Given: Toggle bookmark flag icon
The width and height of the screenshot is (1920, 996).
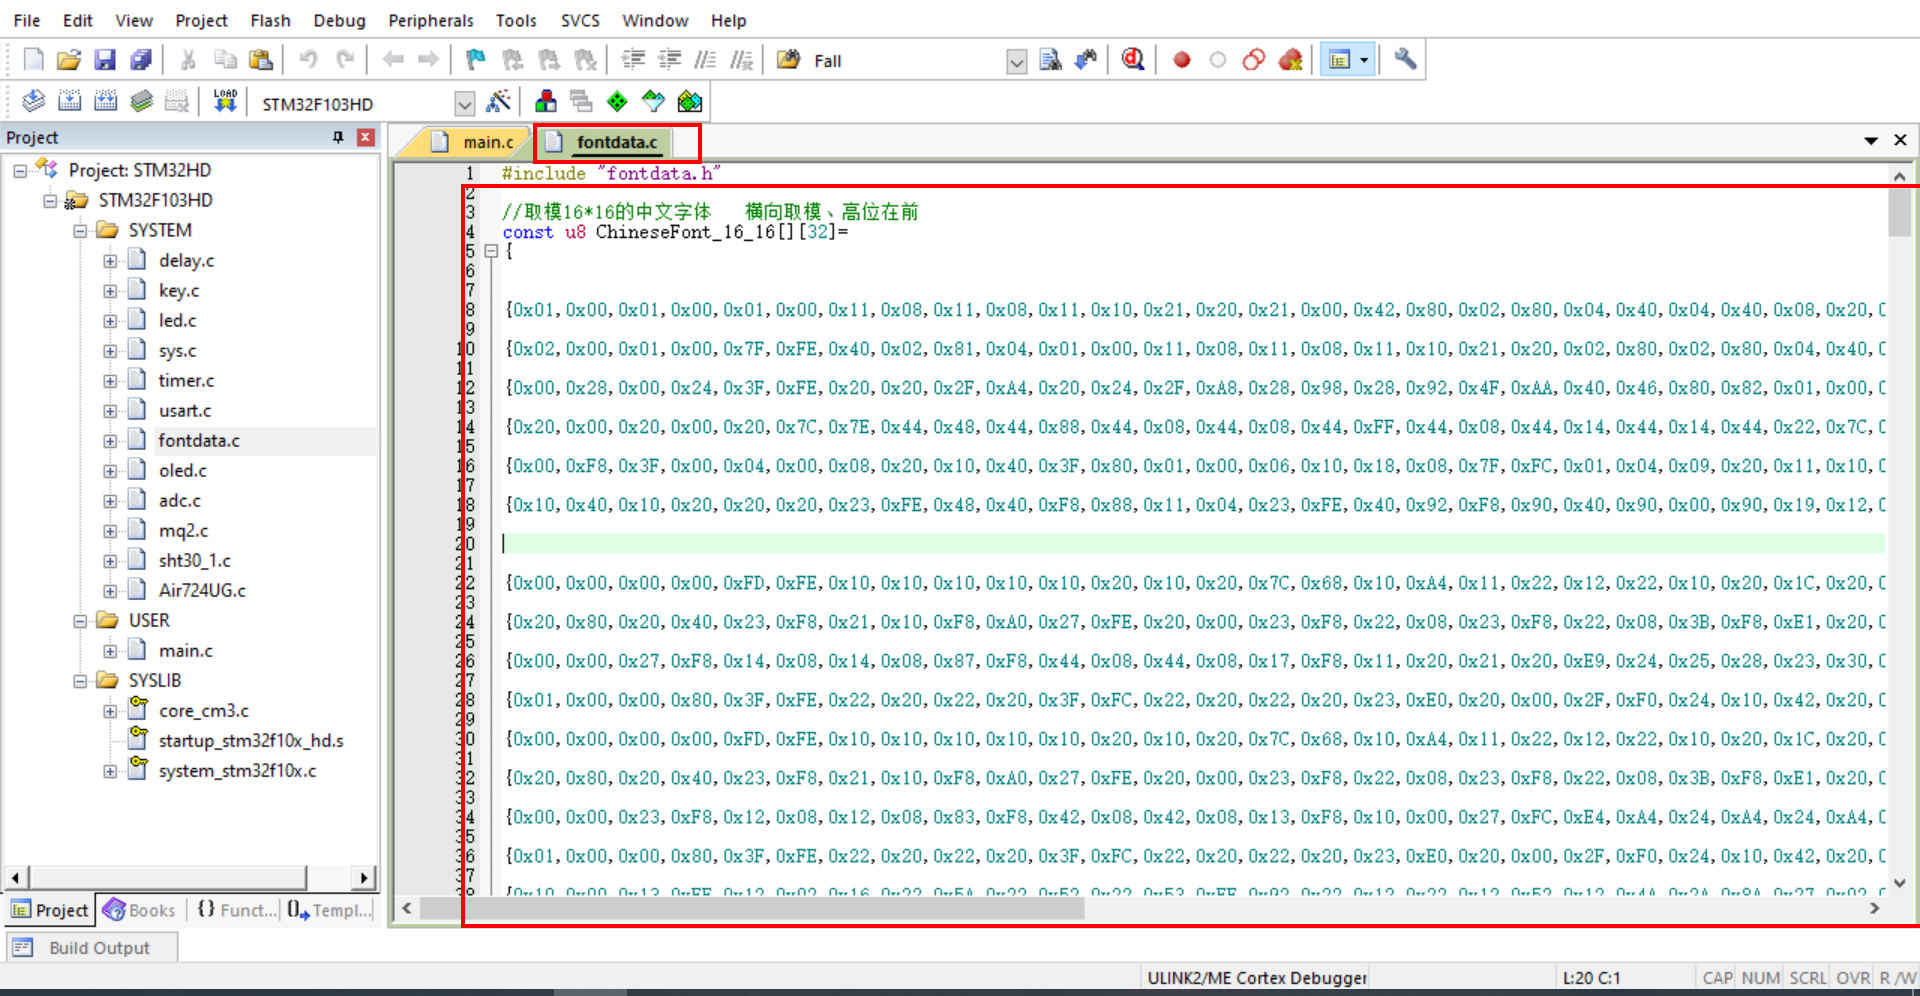Looking at the screenshot, I should [x=476, y=60].
